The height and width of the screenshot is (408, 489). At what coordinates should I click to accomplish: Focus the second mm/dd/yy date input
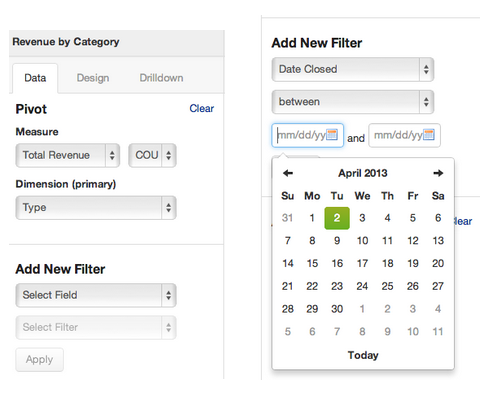(404, 135)
